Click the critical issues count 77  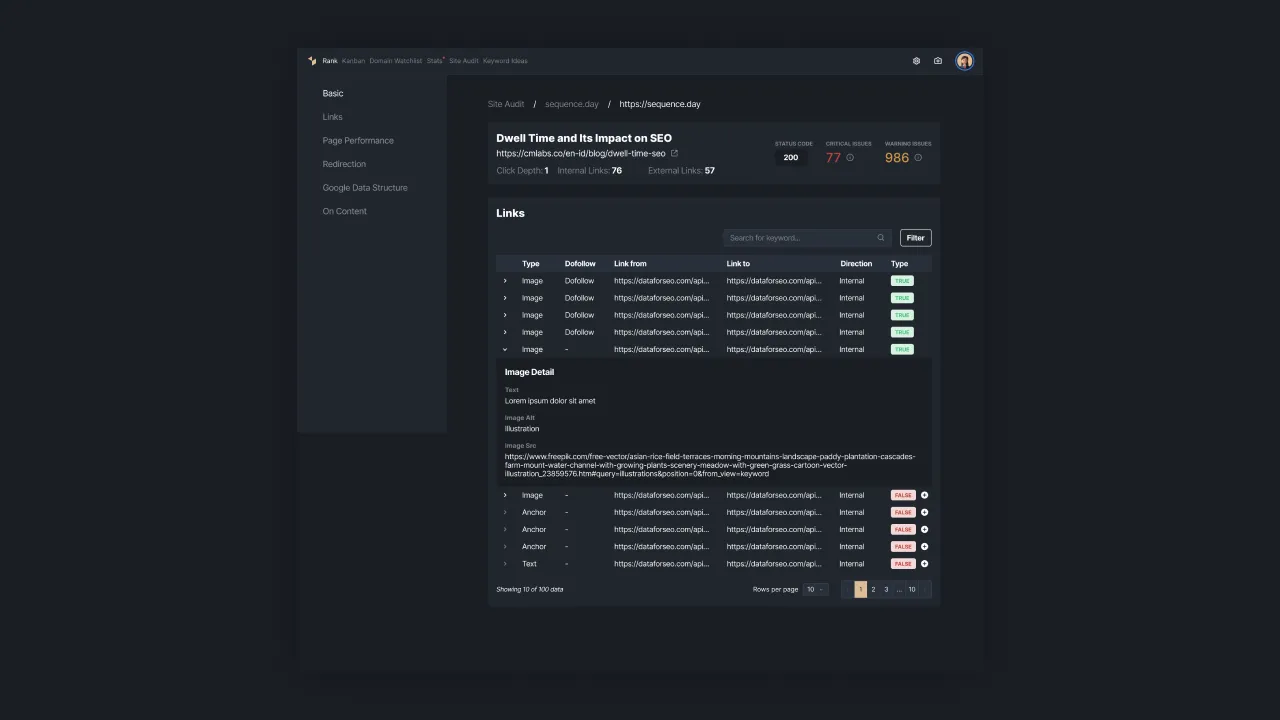click(833, 158)
